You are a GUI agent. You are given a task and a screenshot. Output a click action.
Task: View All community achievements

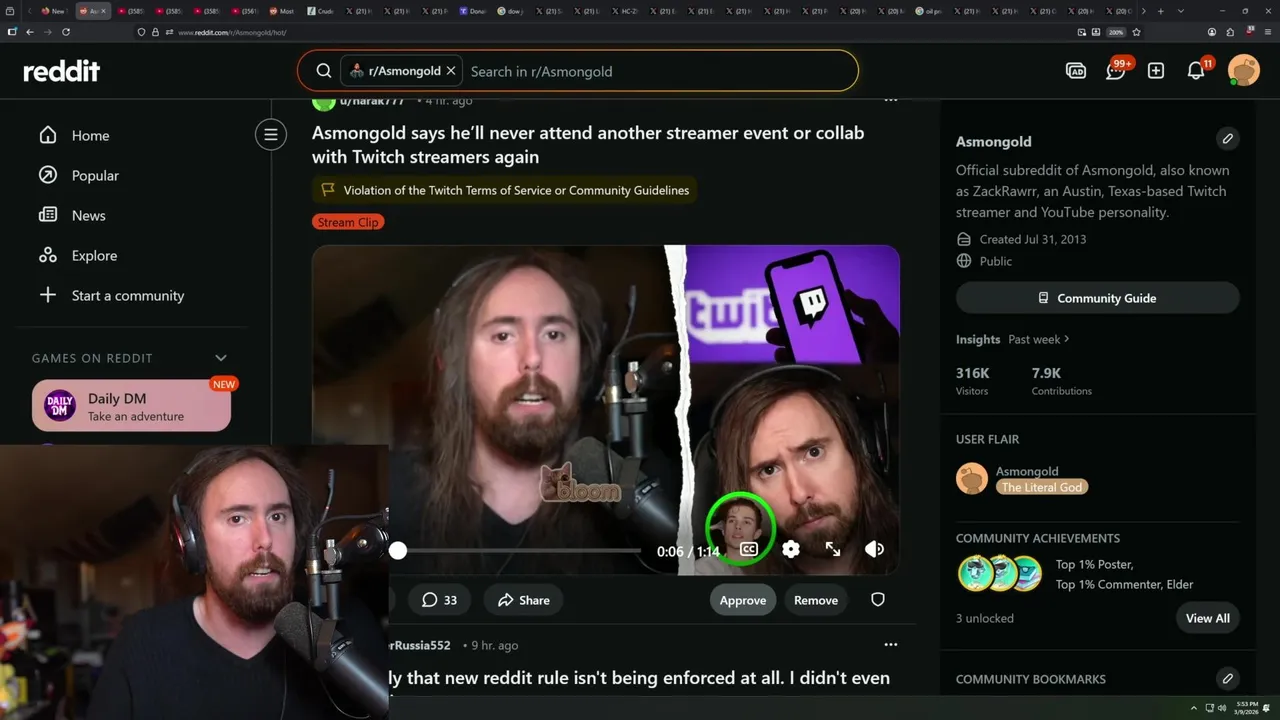[x=1208, y=618]
